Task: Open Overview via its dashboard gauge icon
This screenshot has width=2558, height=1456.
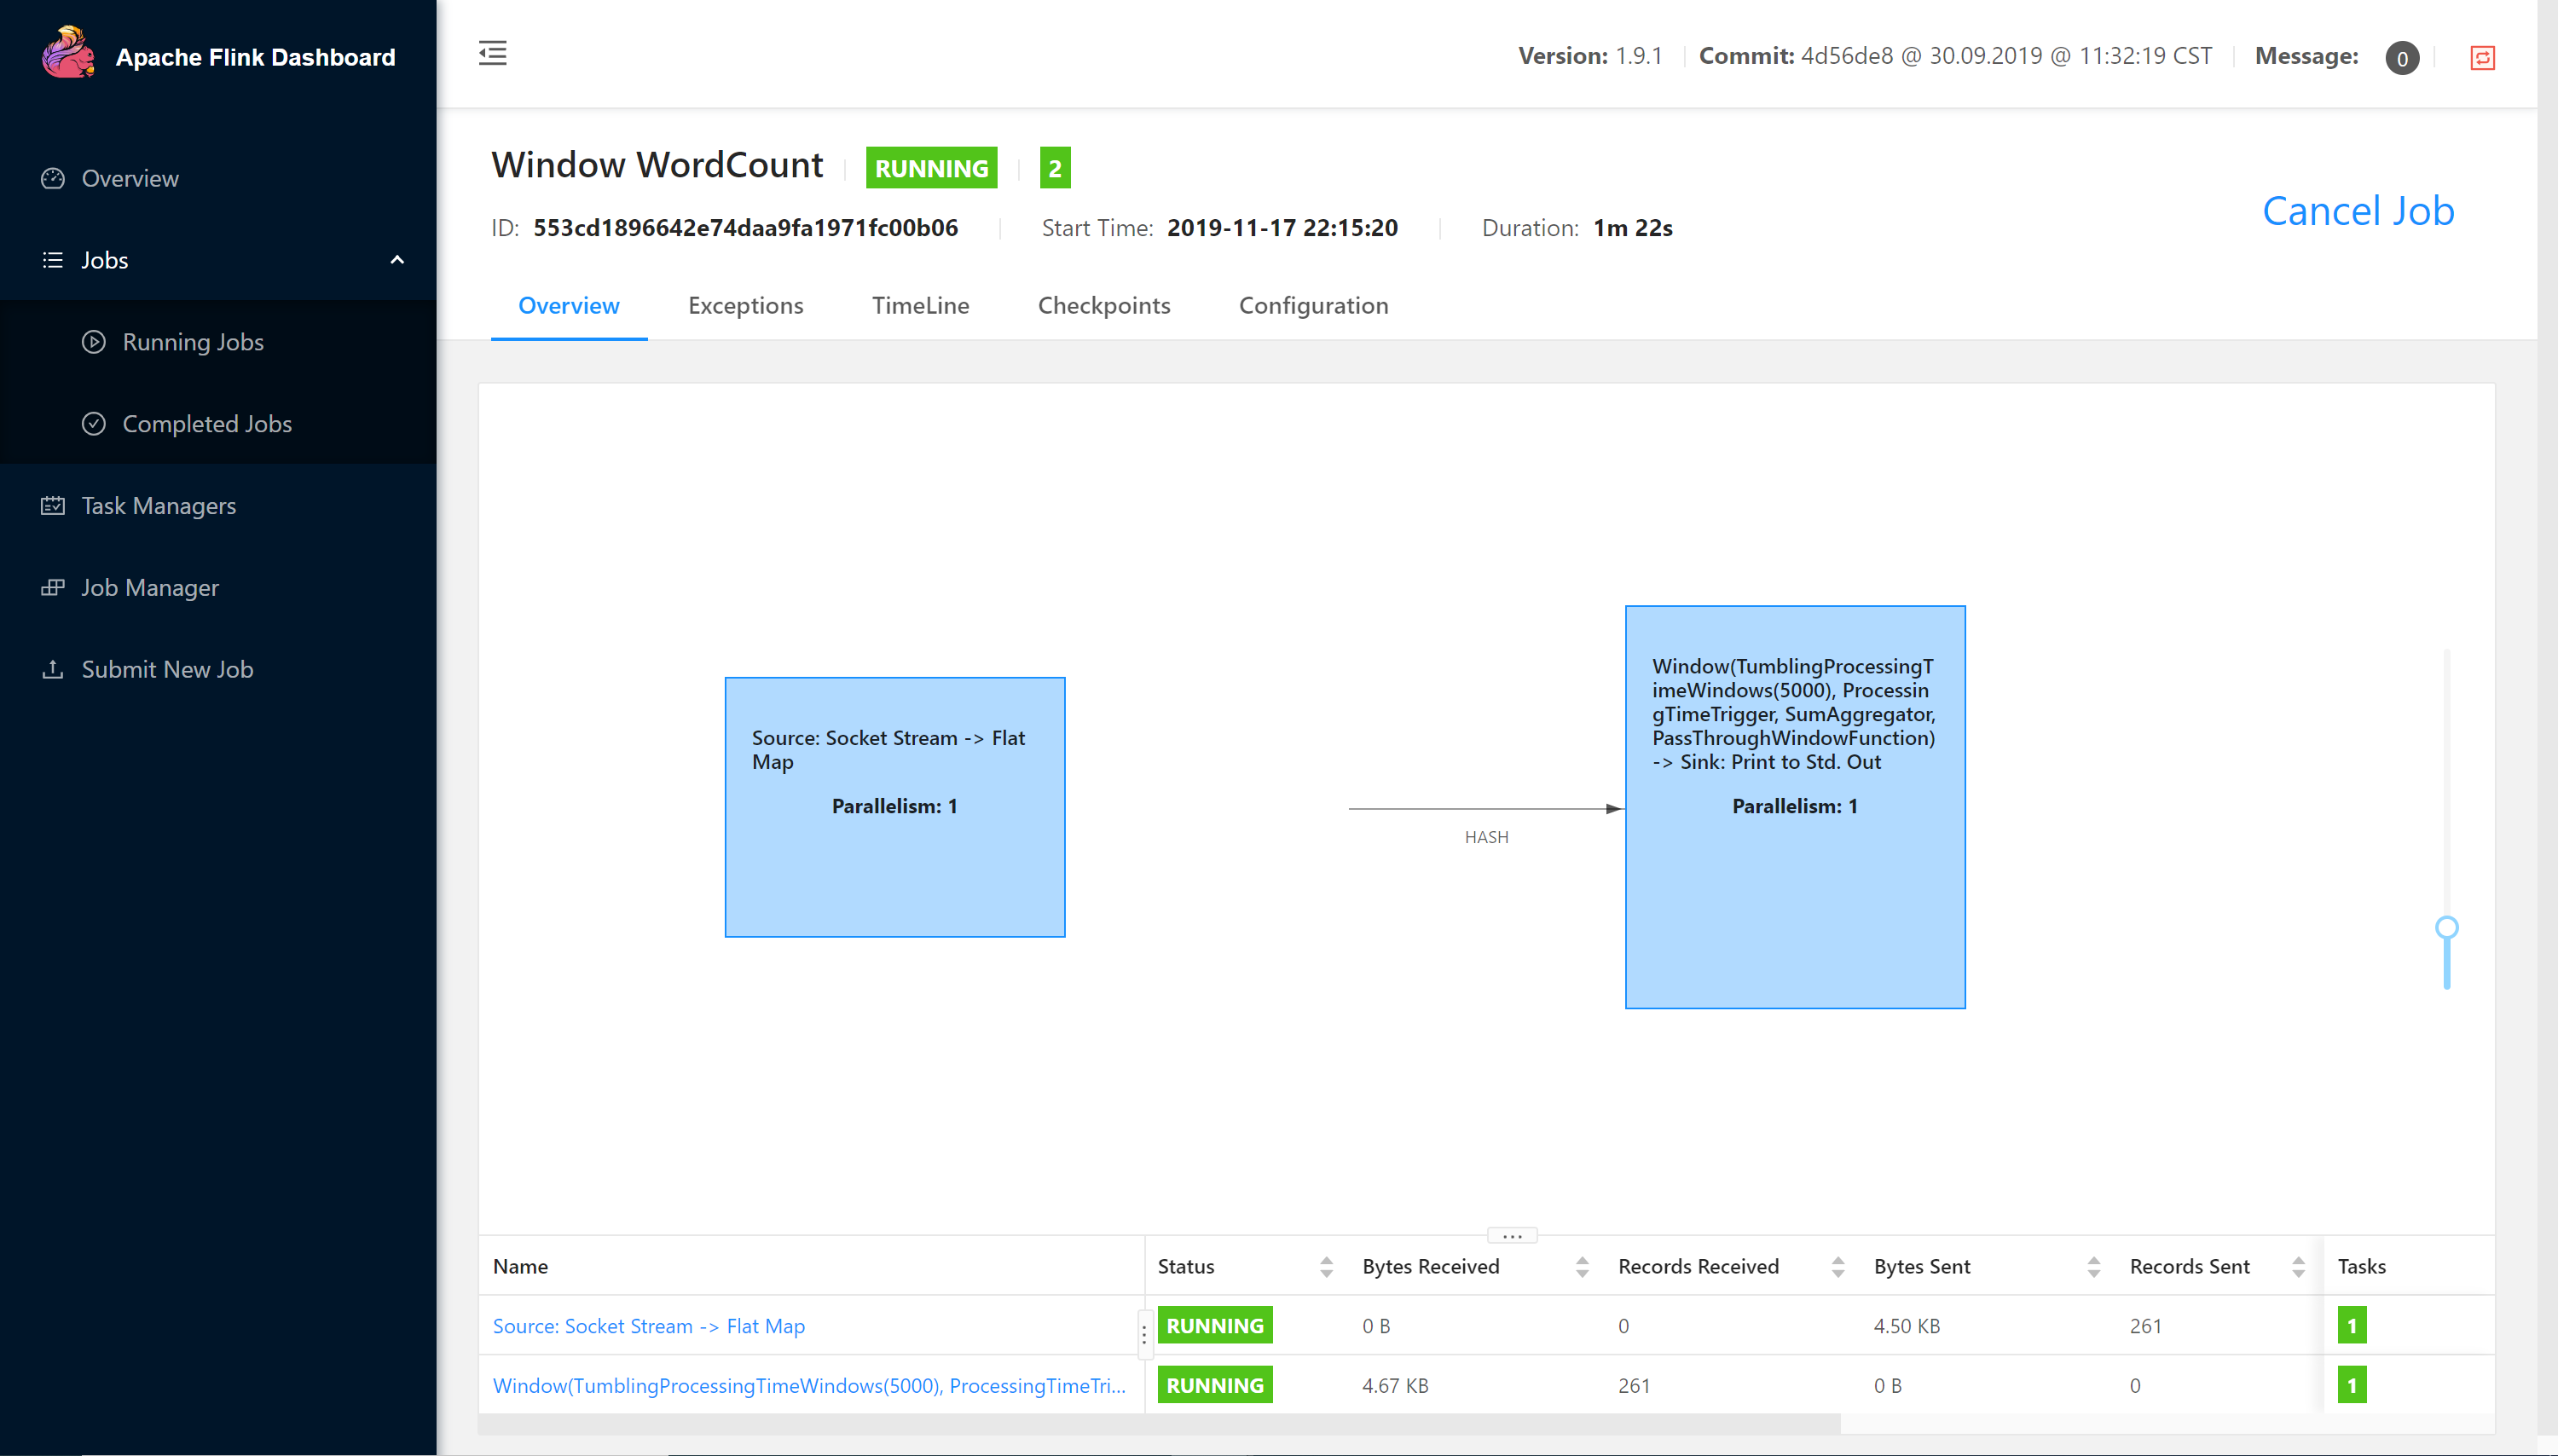Action: point(53,179)
